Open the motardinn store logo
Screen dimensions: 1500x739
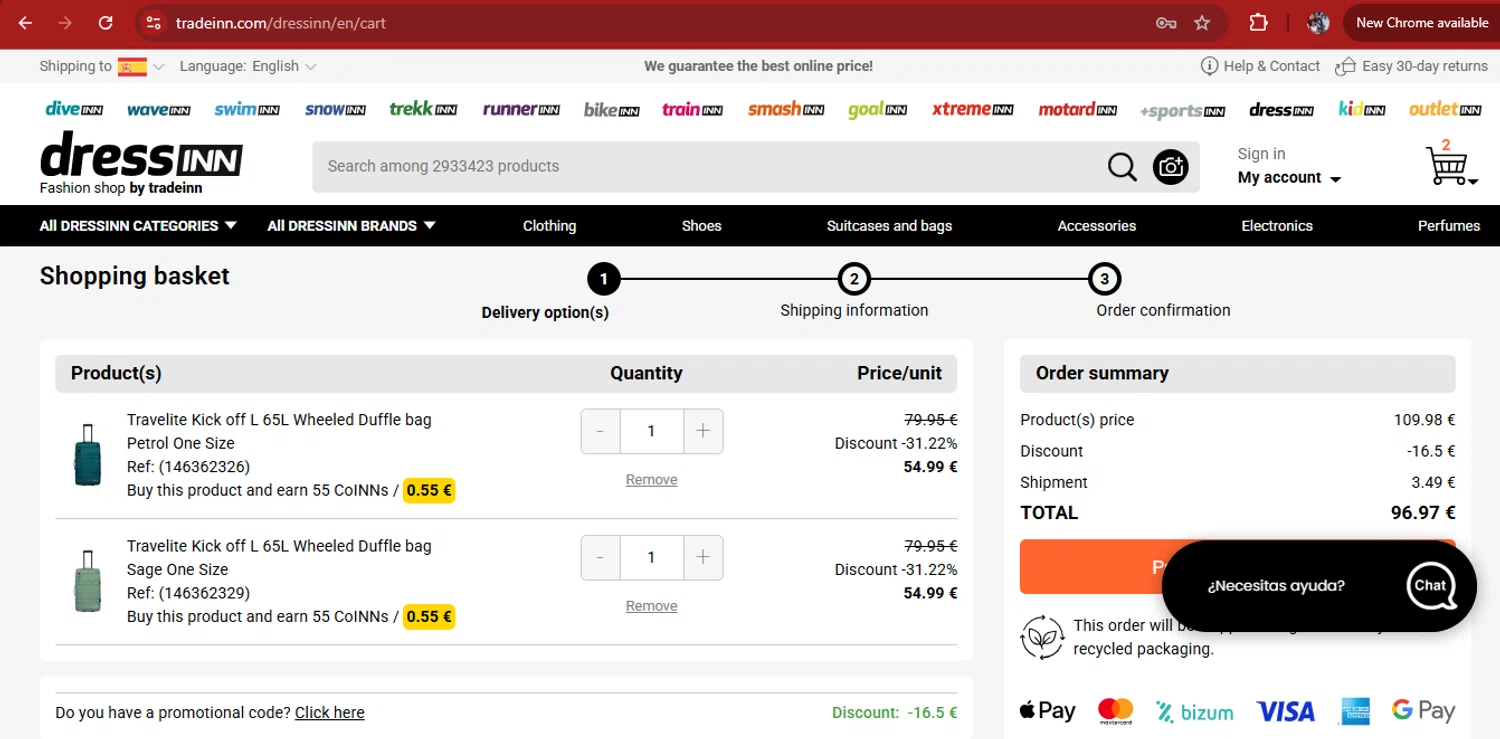[x=1077, y=109]
